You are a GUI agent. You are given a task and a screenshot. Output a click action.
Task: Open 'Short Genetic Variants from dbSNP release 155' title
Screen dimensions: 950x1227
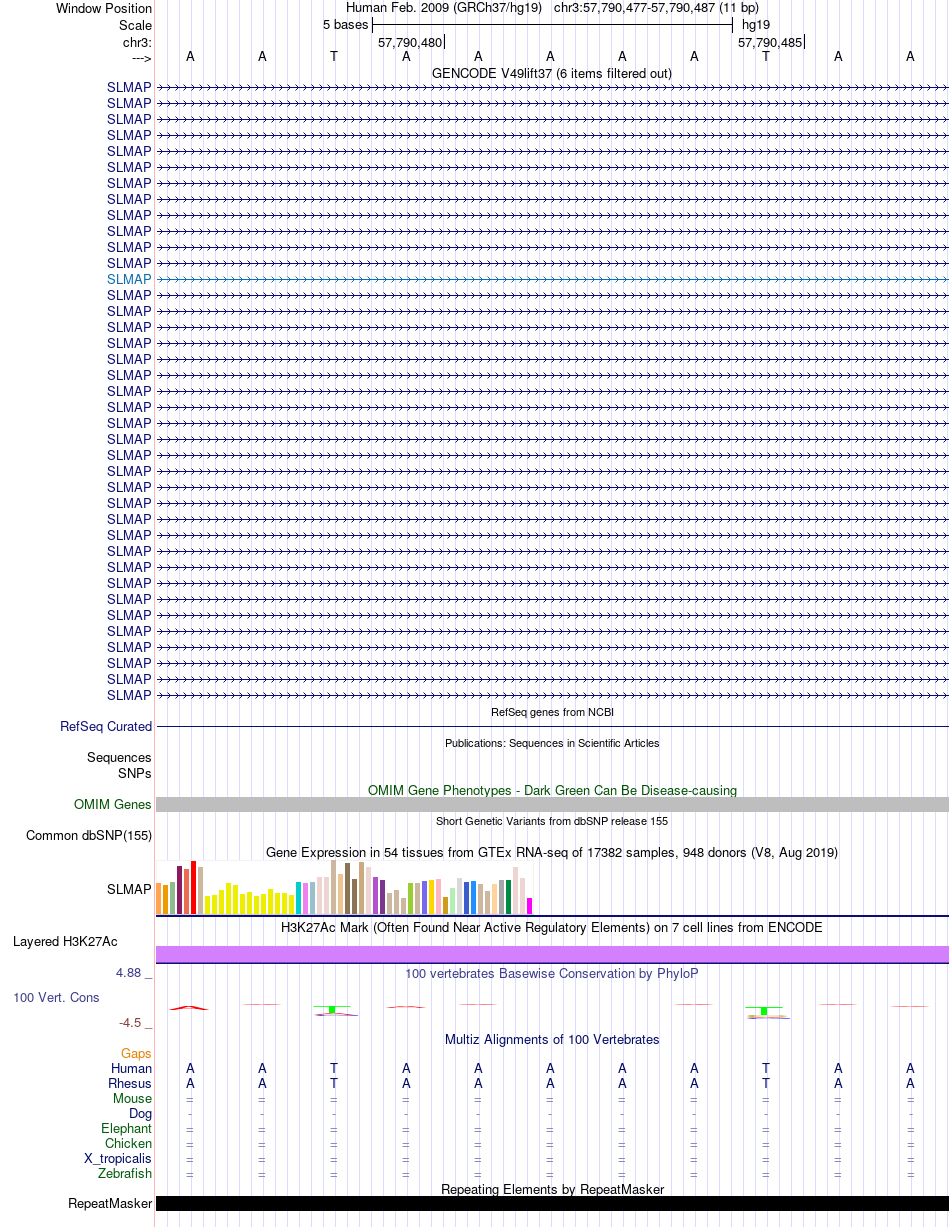[x=552, y=821]
